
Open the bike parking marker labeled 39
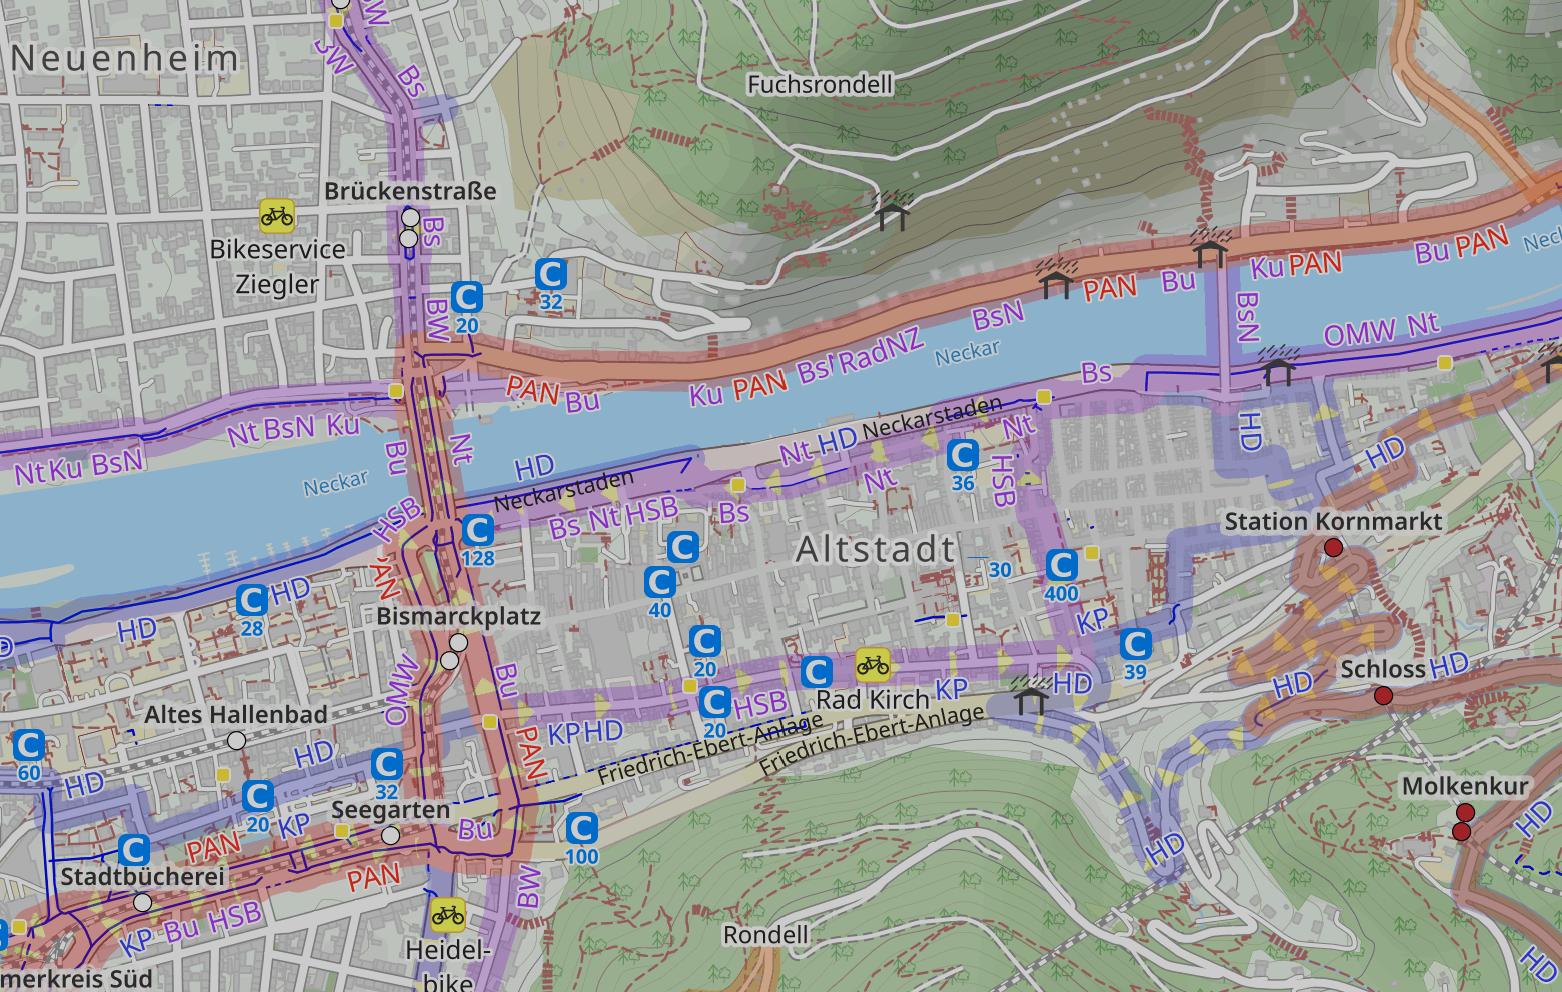click(1135, 644)
